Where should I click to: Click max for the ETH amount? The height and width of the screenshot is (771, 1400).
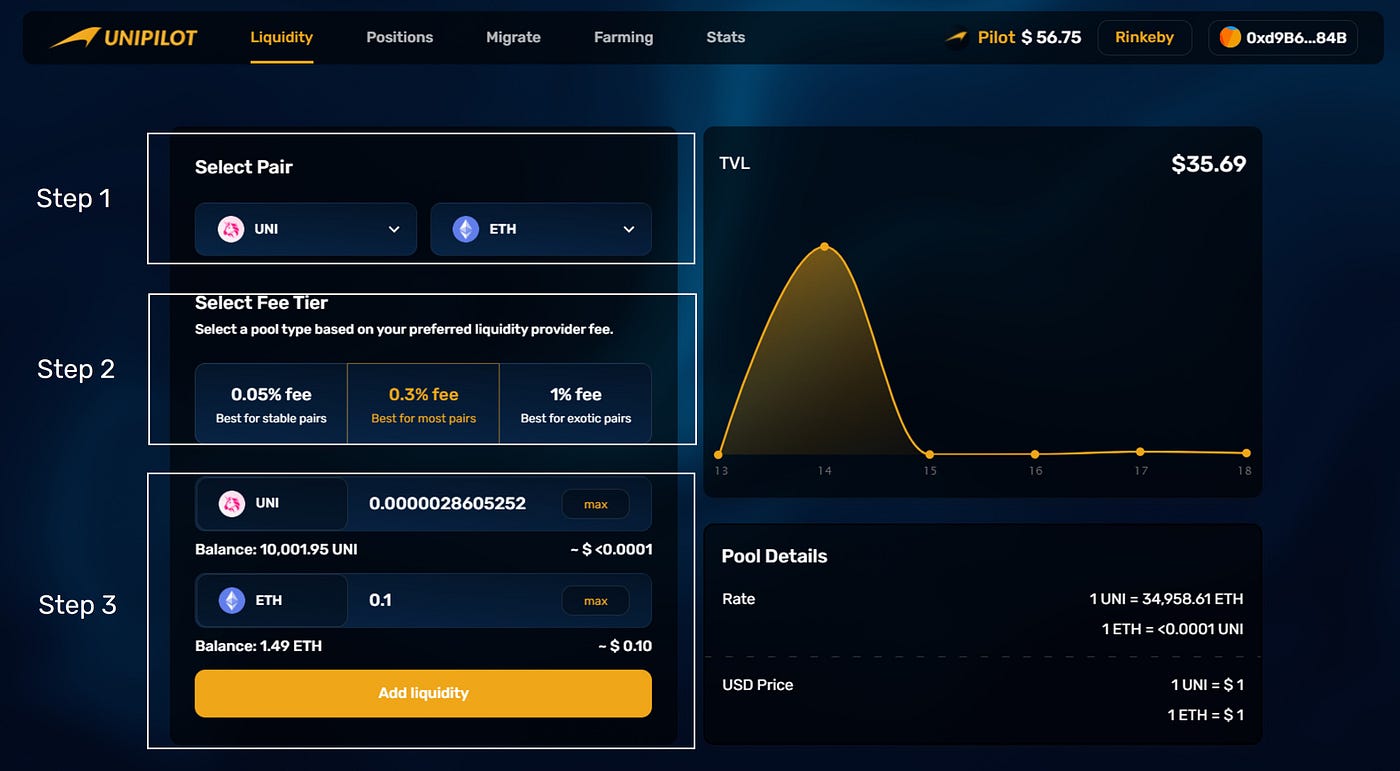click(x=596, y=601)
